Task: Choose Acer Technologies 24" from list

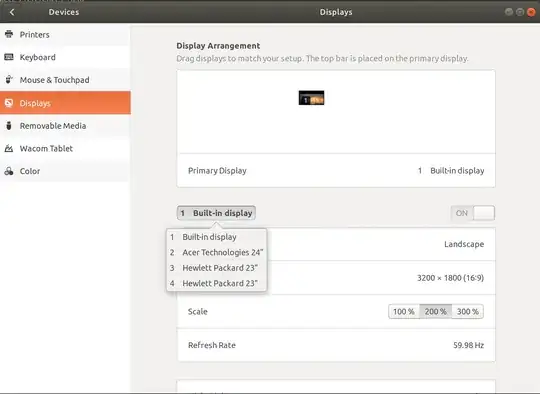Action: click(x=217, y=252)
